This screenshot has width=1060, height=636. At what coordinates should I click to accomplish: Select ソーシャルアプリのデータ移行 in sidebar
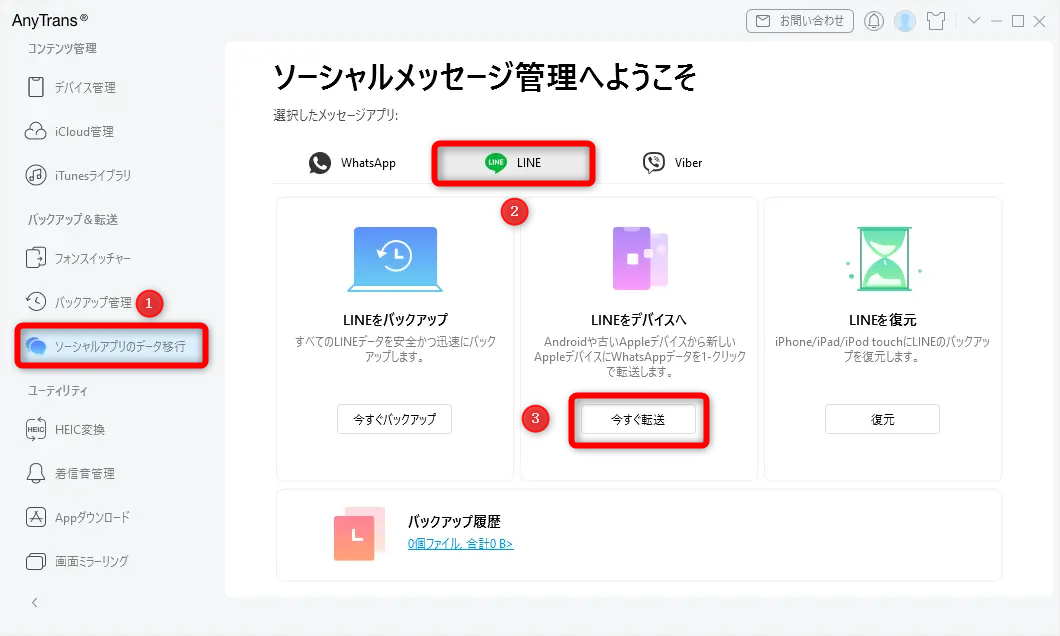tap(112, 346)
